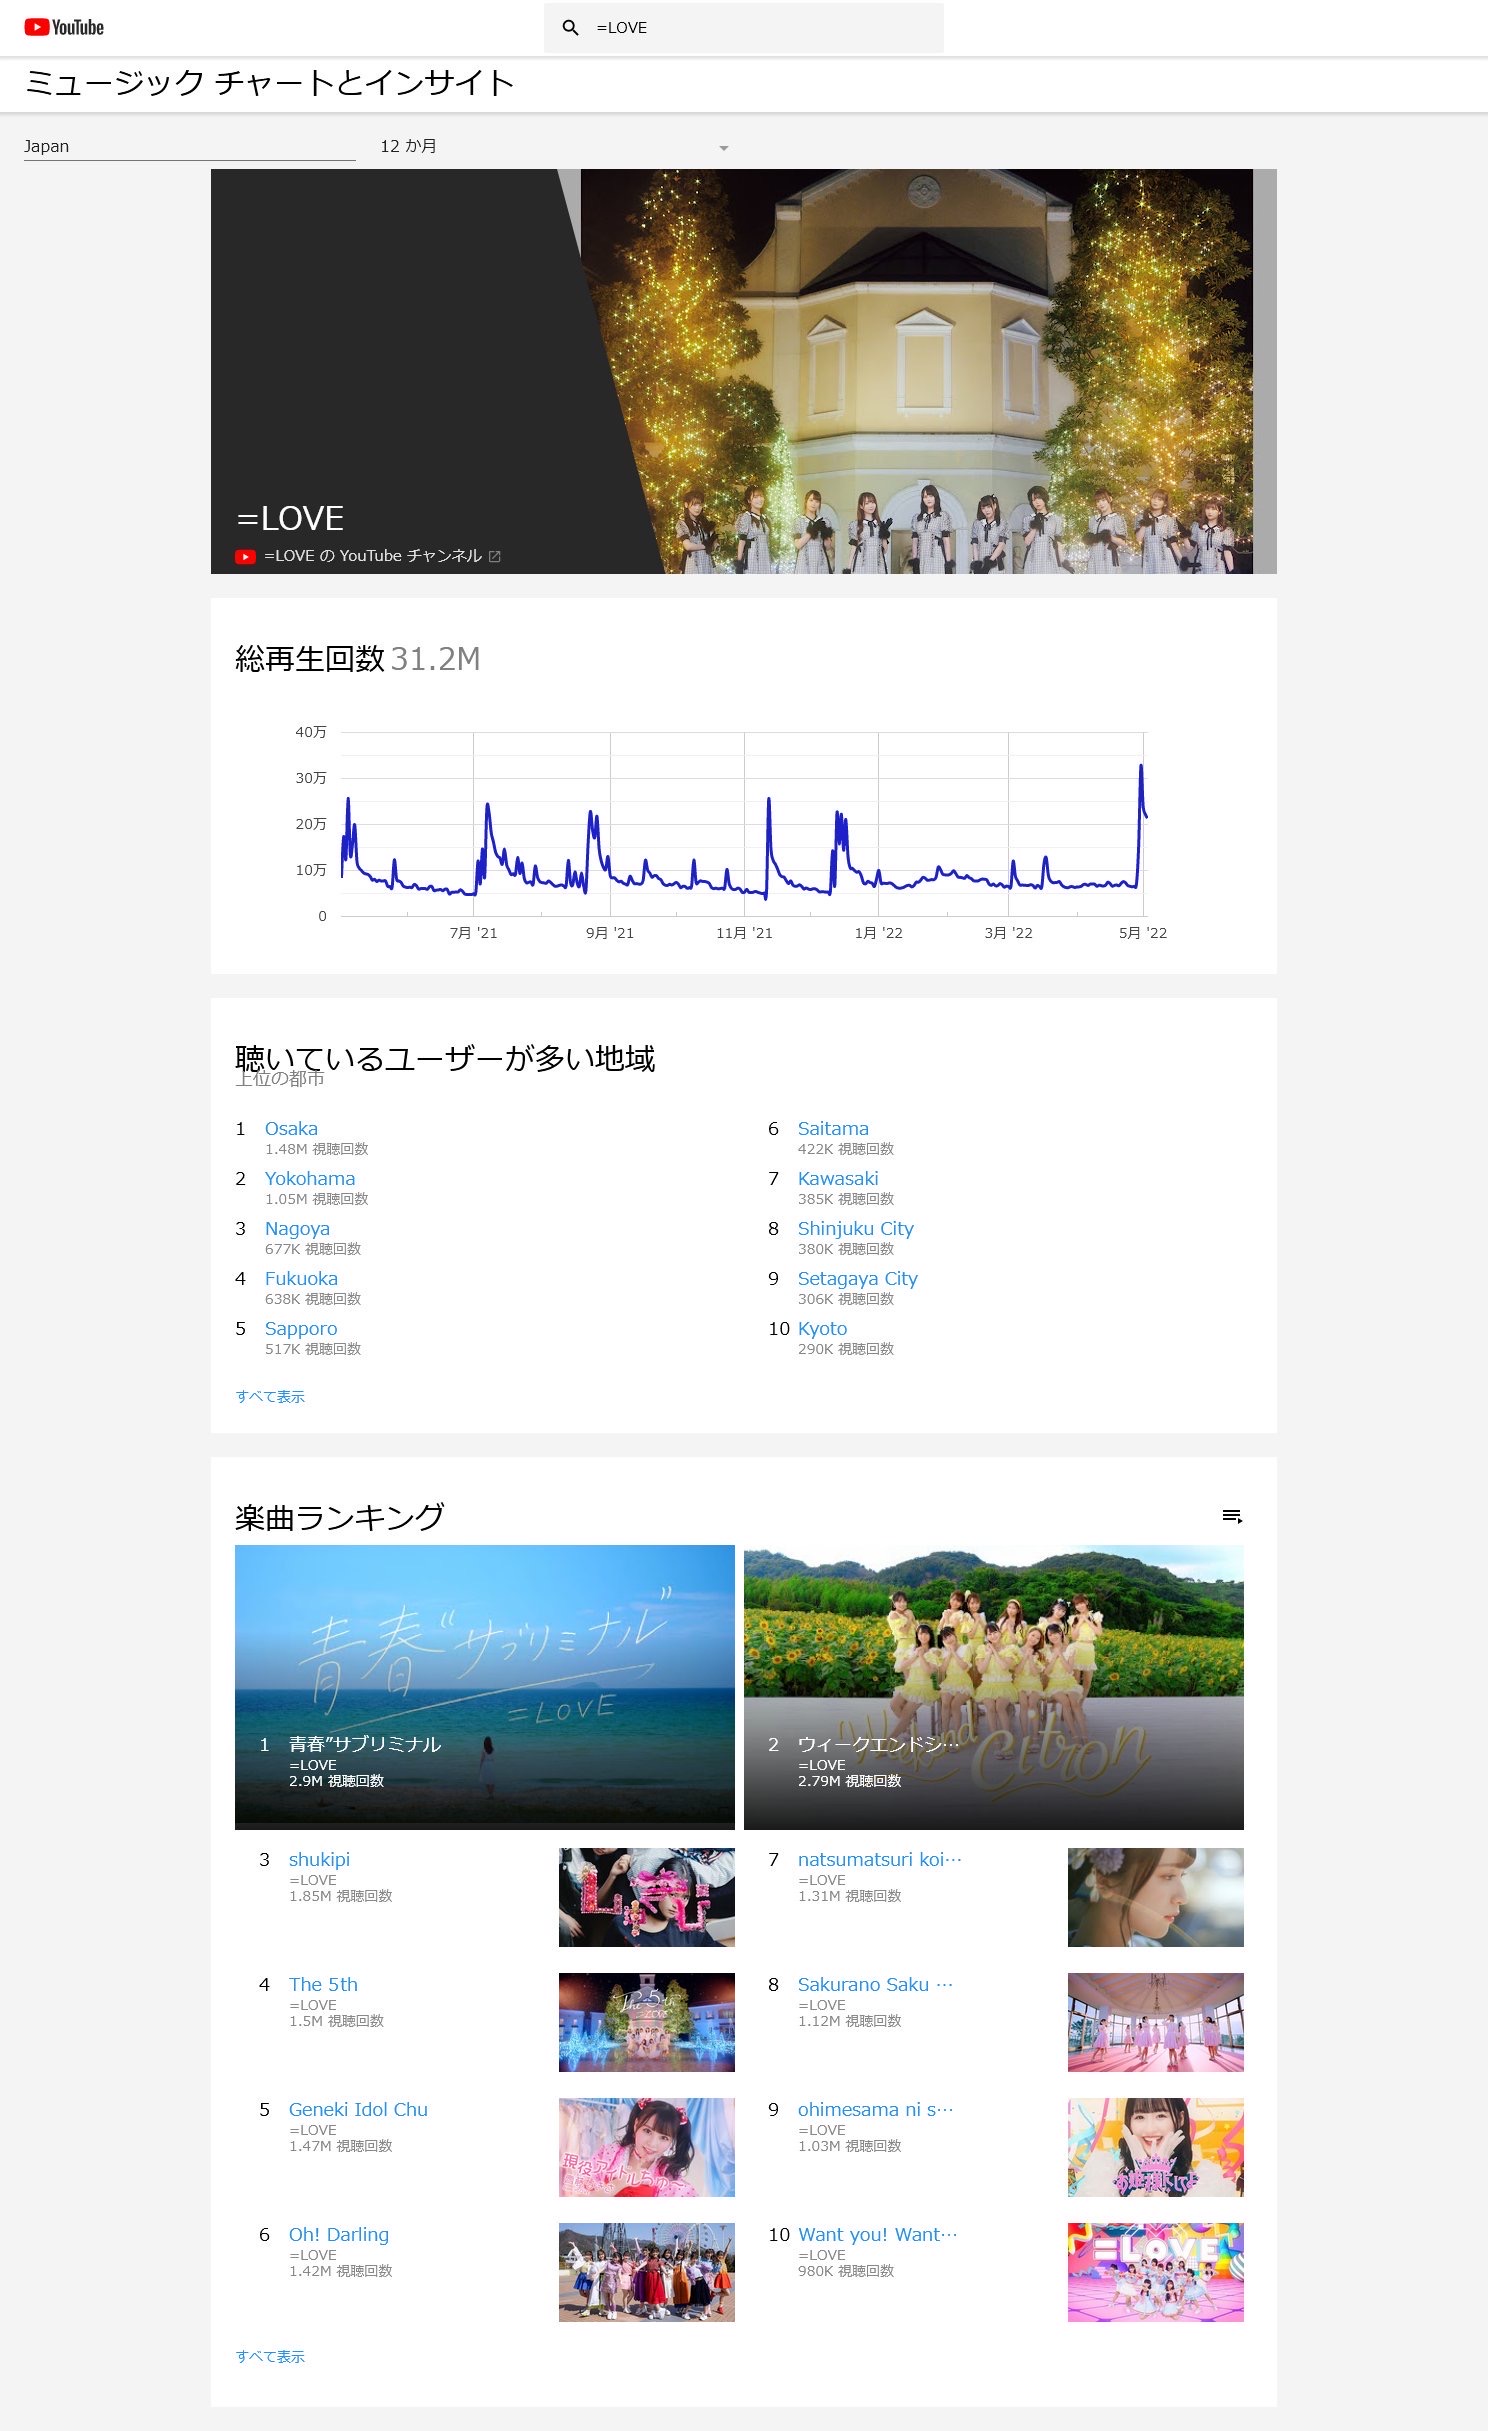The image size is (1488, 2431).
Task: Show all cities with すべて表示
Action: [x=270, y=1397]
